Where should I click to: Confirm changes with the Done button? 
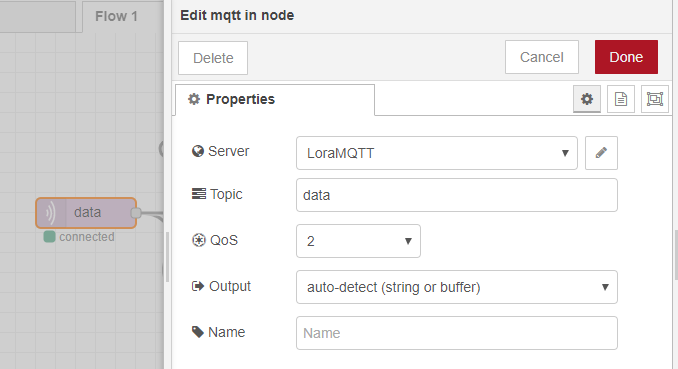coord(626,57)
